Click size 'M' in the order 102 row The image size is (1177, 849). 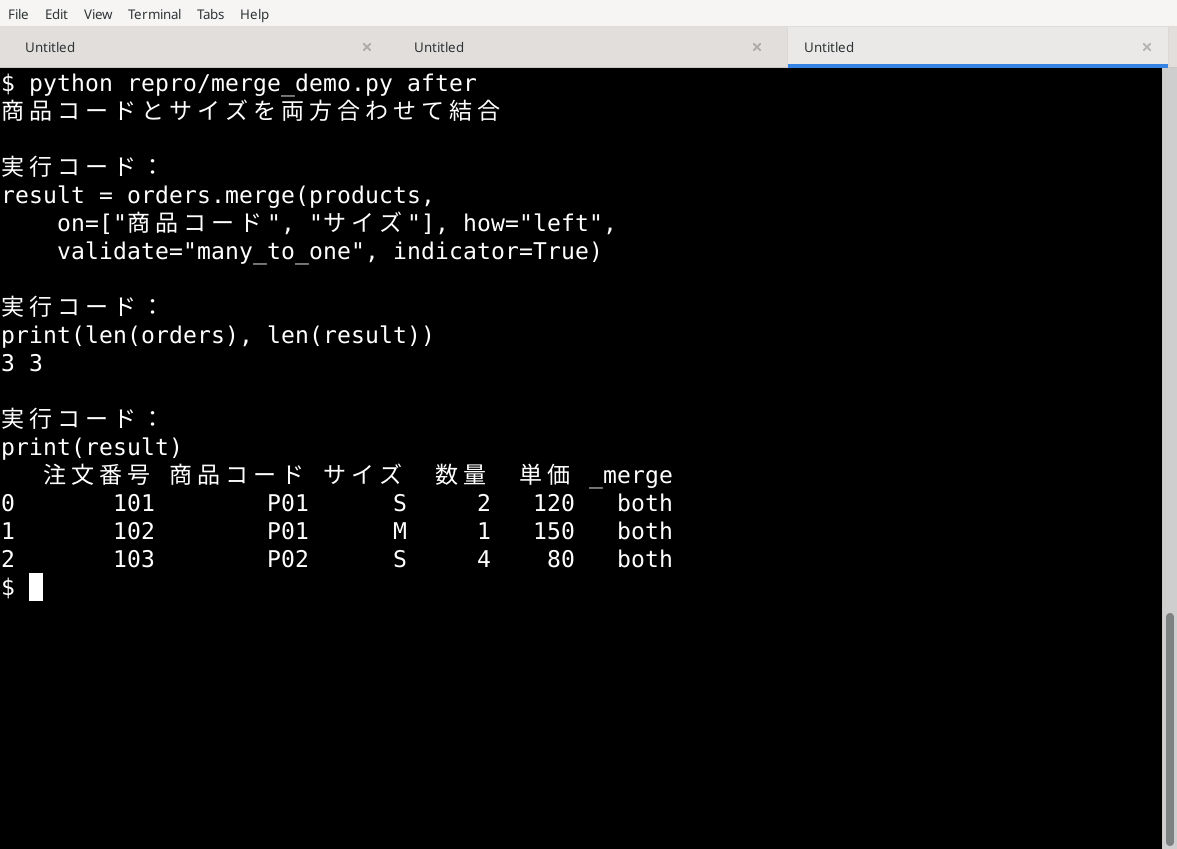(x=400, y=531)
